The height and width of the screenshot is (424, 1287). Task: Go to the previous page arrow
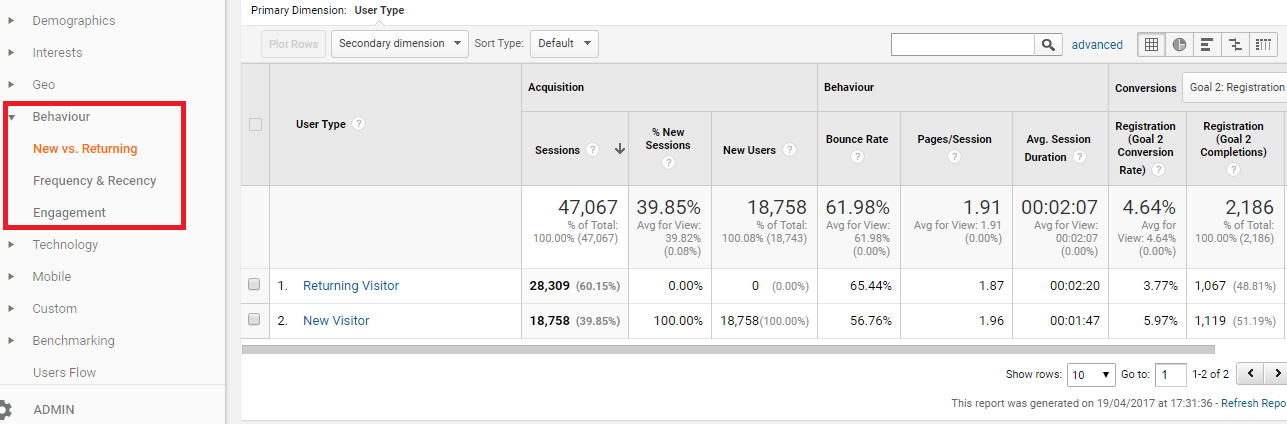(x=1249, y=374)
